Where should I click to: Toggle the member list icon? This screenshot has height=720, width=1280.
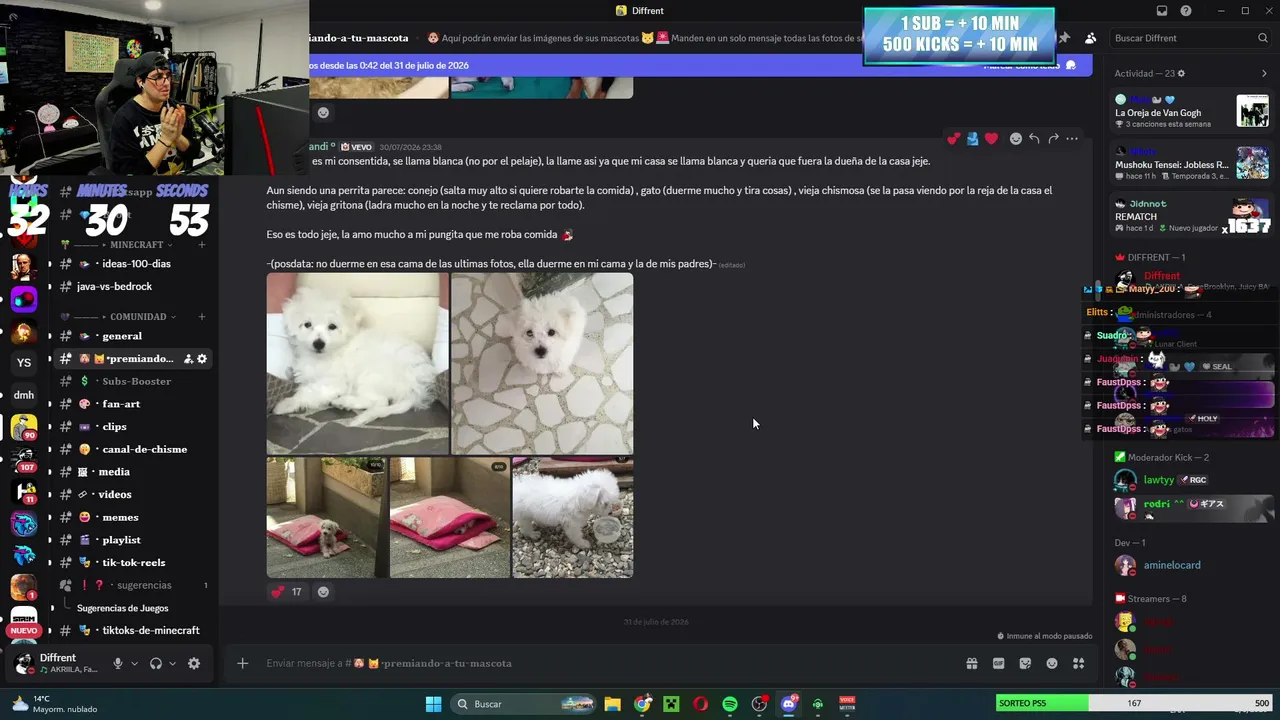(1090, 38)
